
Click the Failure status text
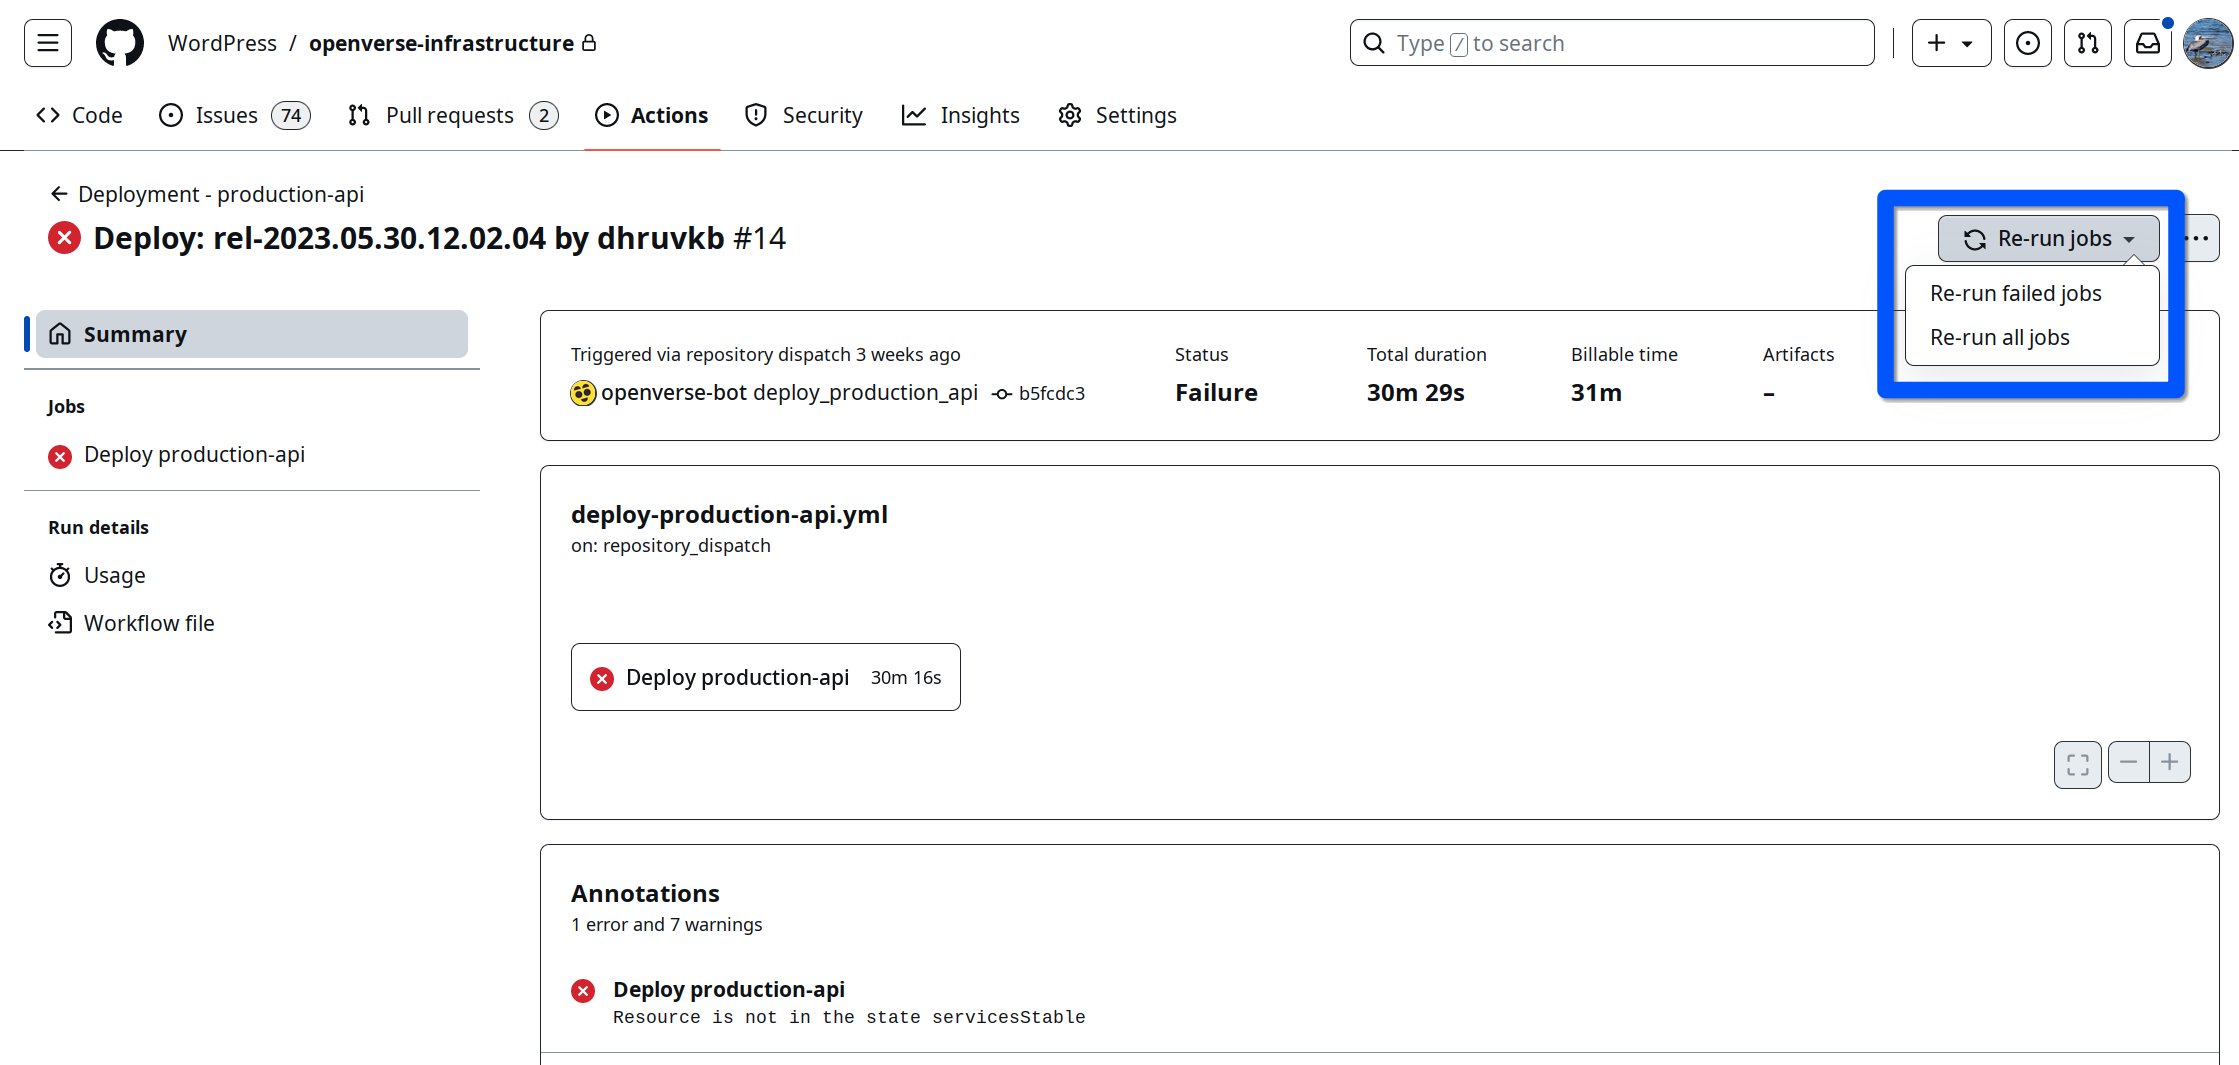pyautogui.click(x=1216, y=392)
